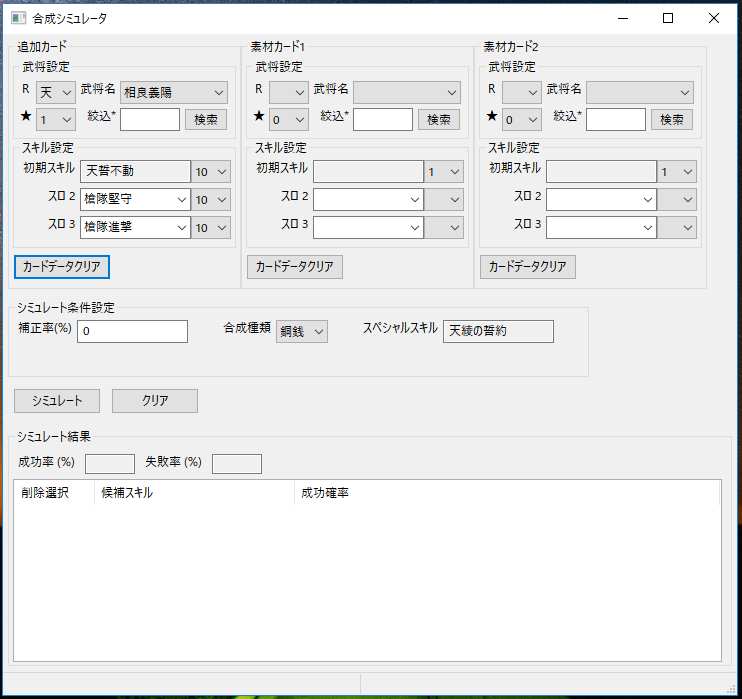Open the スロ2 skill dropdown showing 槍隊堅守
This screenshot has width=742, height=699.
(x=135, y=199)
